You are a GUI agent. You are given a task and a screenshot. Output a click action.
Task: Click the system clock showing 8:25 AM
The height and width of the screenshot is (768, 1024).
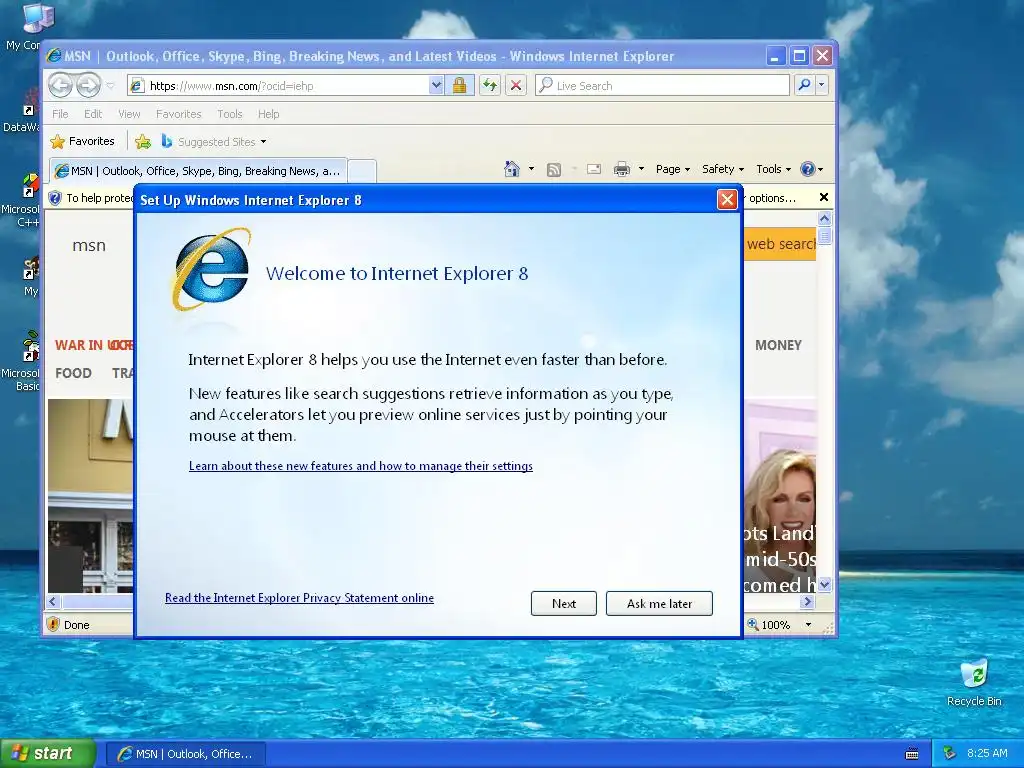coord(987,753)
